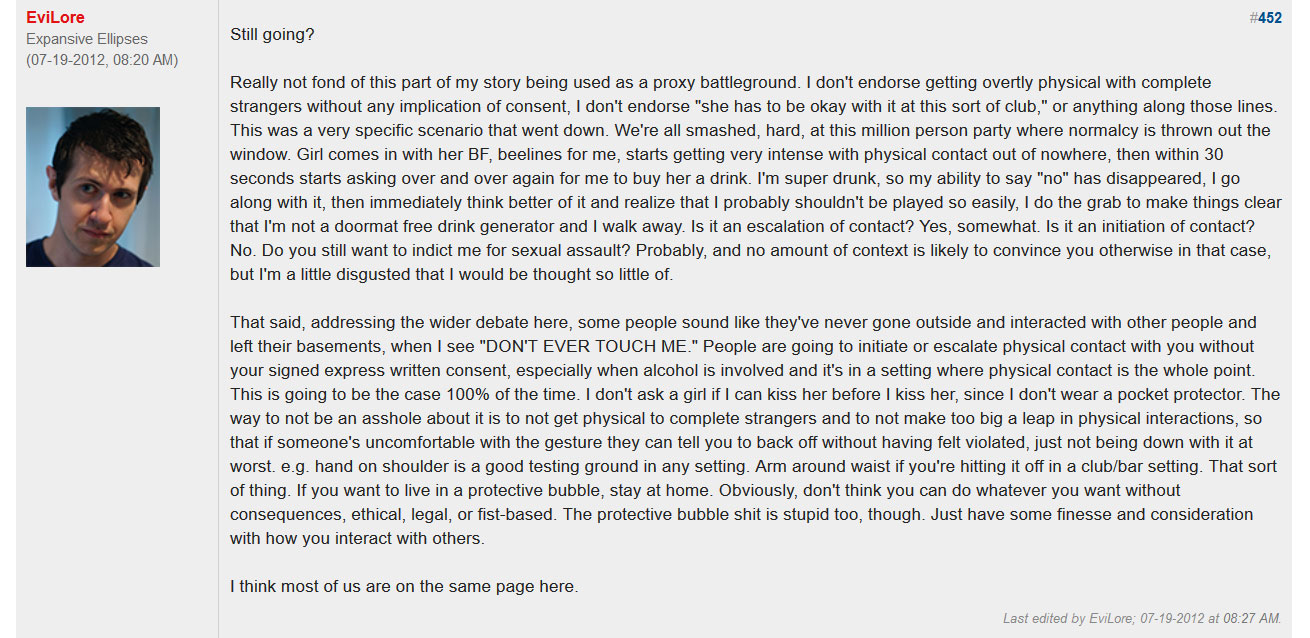Click the post date 07-19-2012, 08:20 AM
This screenshot has height=638, width=1310.
[102, 60]
